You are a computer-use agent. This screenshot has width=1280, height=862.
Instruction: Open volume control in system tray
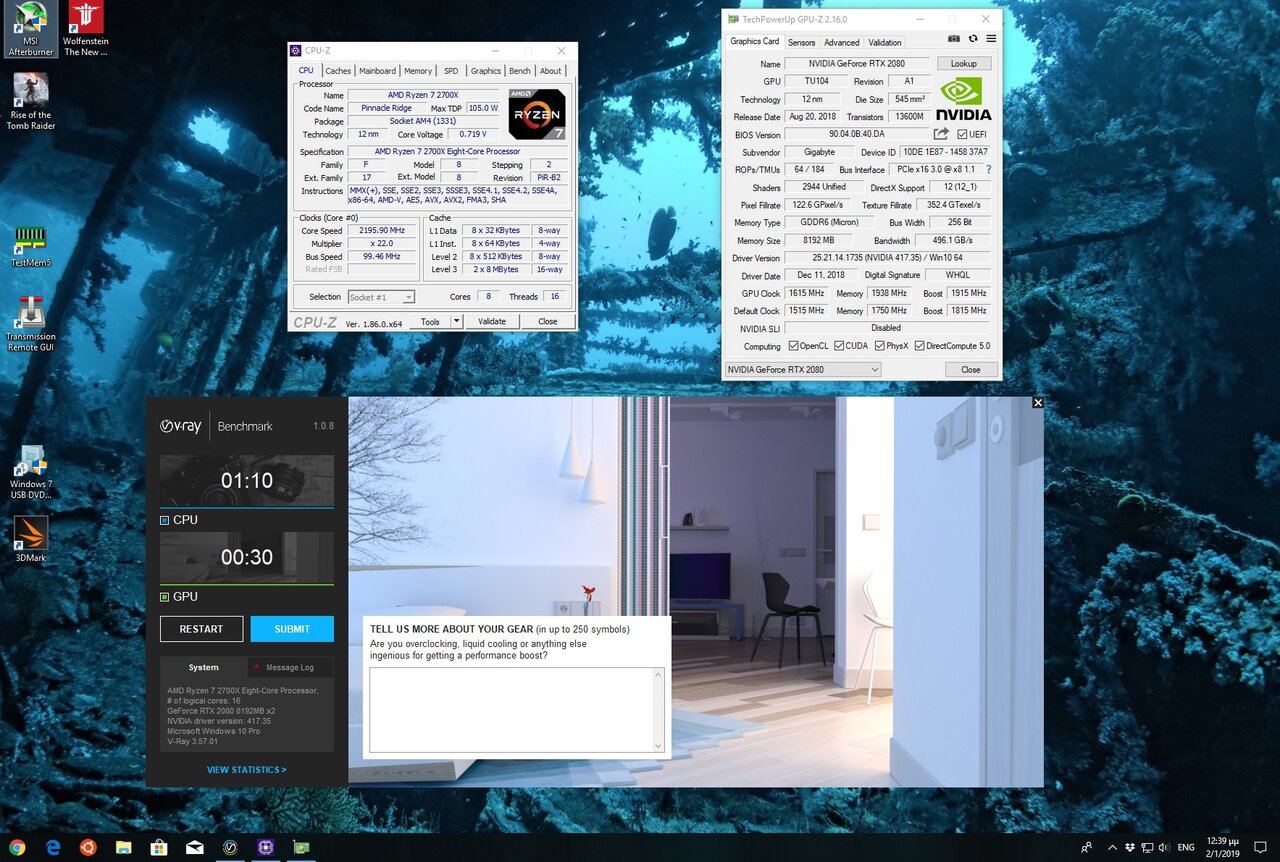pyautogui.click(x=1165, y=847)
